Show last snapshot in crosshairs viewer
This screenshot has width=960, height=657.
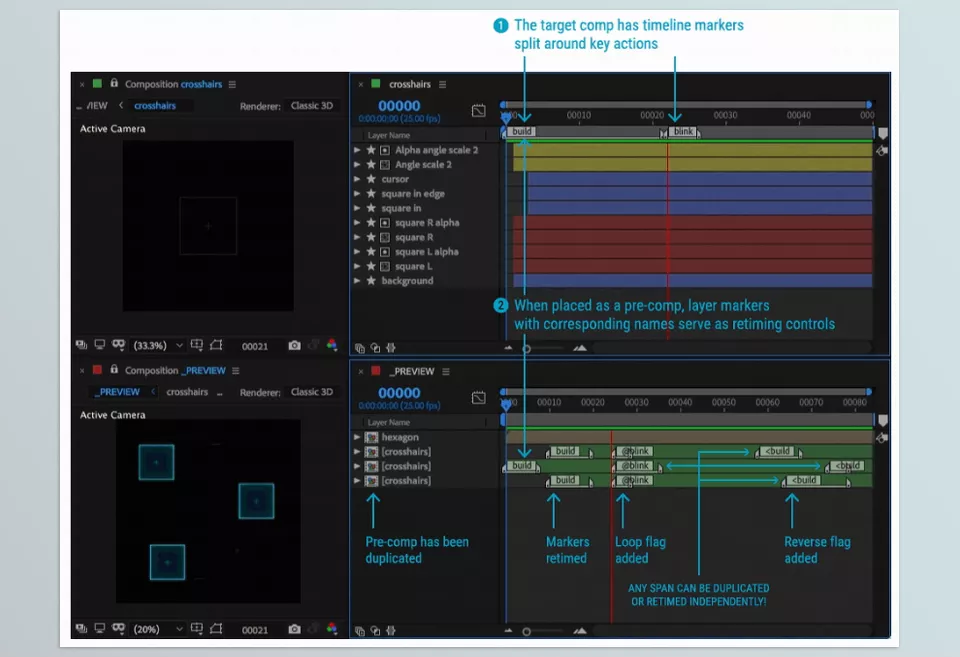point(313,345)
